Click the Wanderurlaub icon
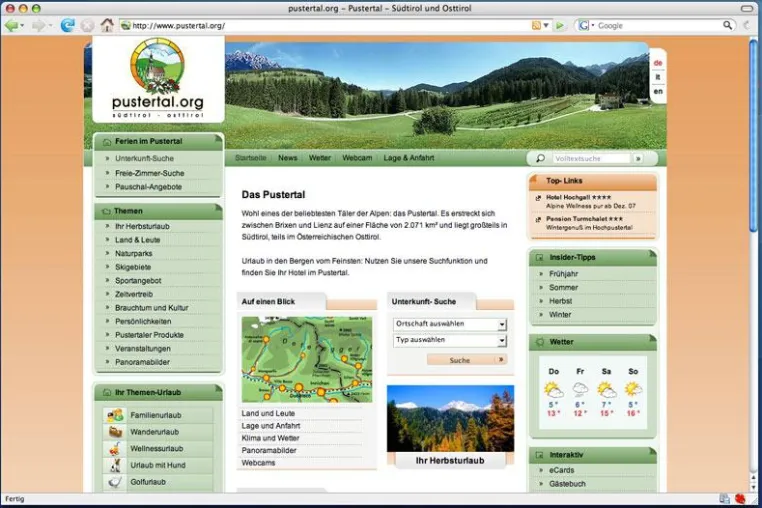 click(115, 432)
